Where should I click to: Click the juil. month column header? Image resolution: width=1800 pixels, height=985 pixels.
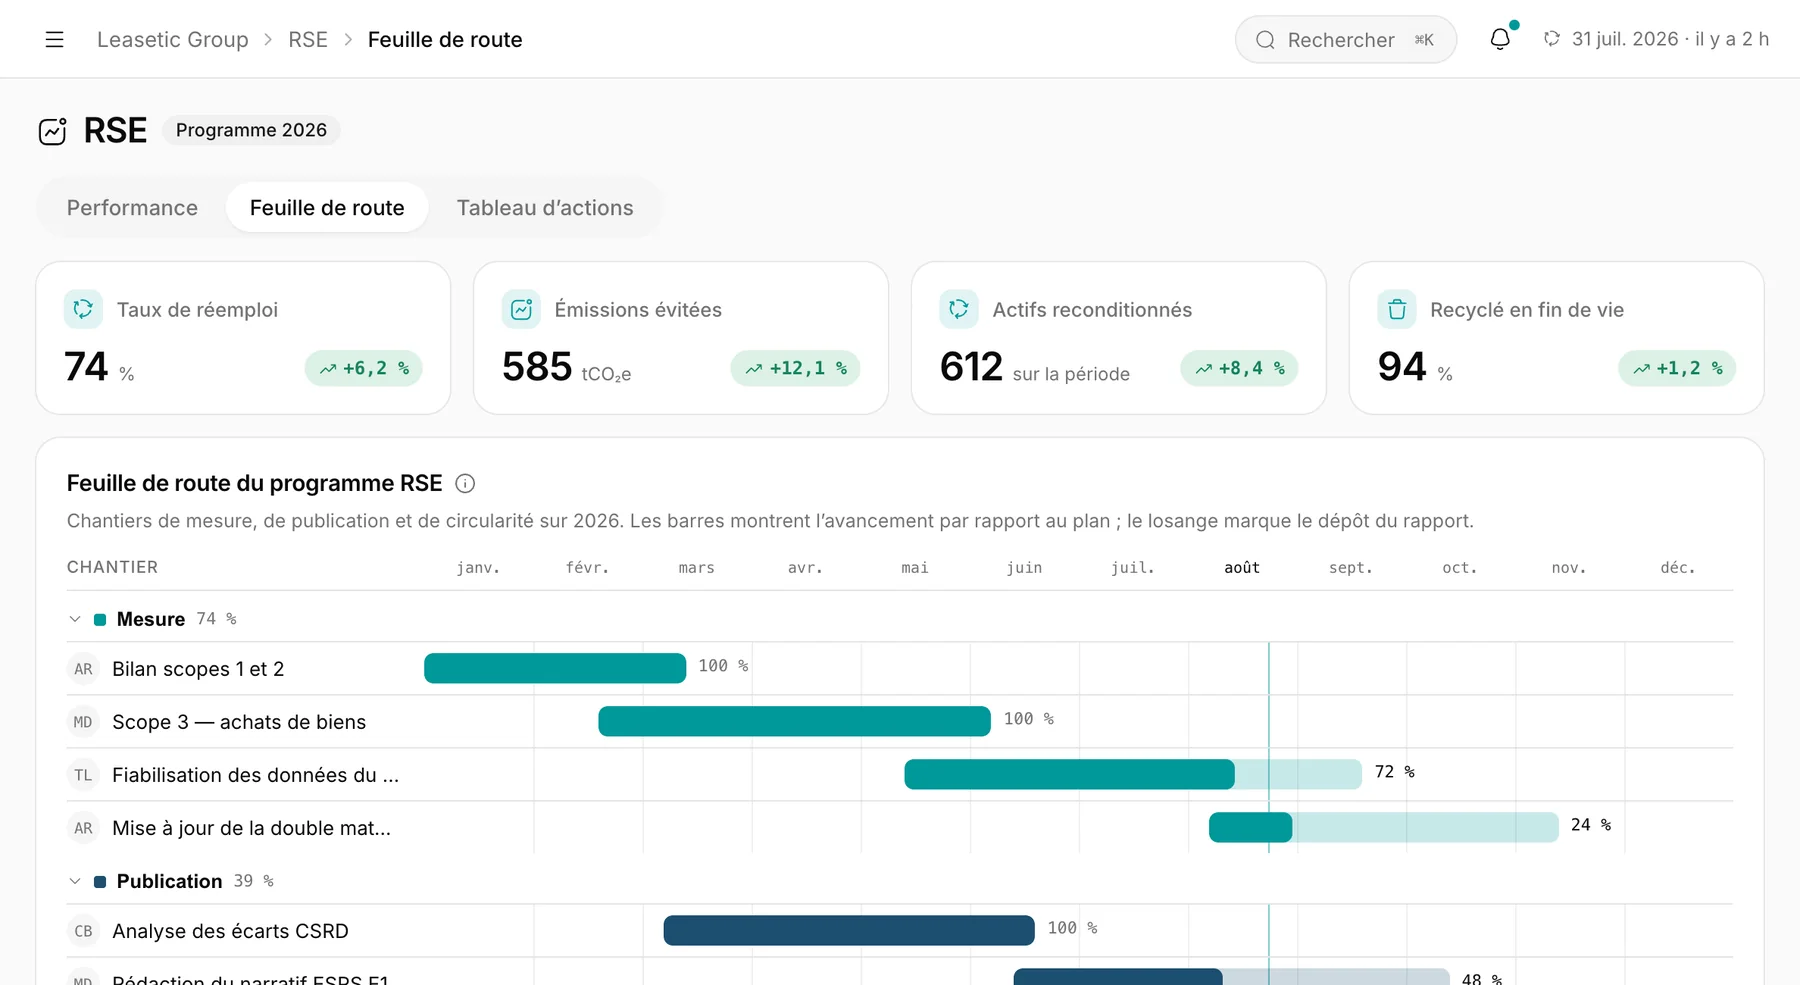(x=1133, y=567)
